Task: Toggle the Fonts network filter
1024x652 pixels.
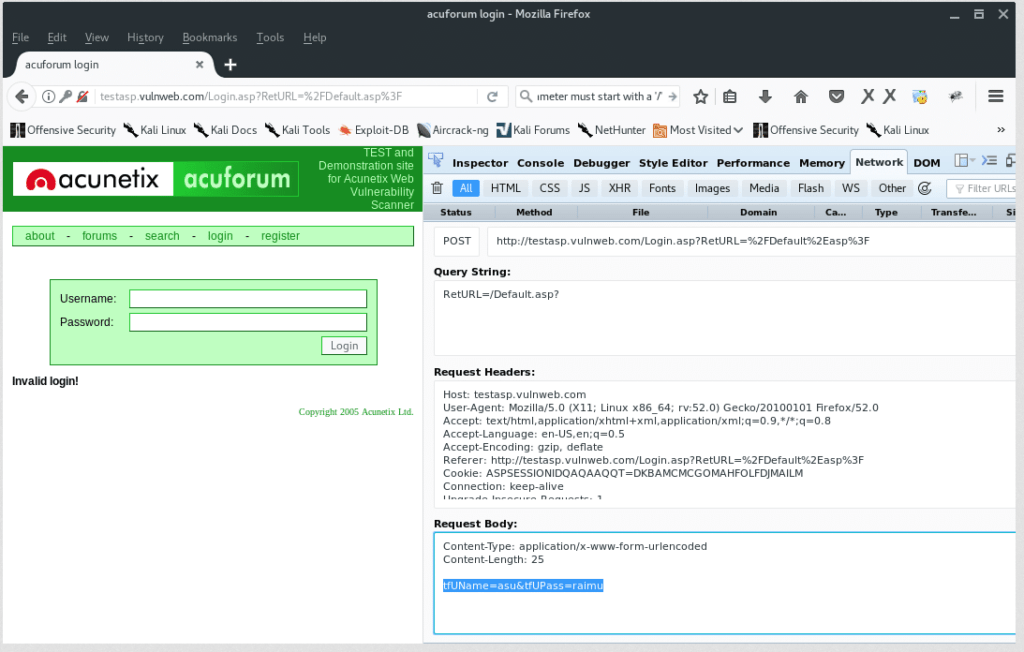Action: tap(662, 188)
